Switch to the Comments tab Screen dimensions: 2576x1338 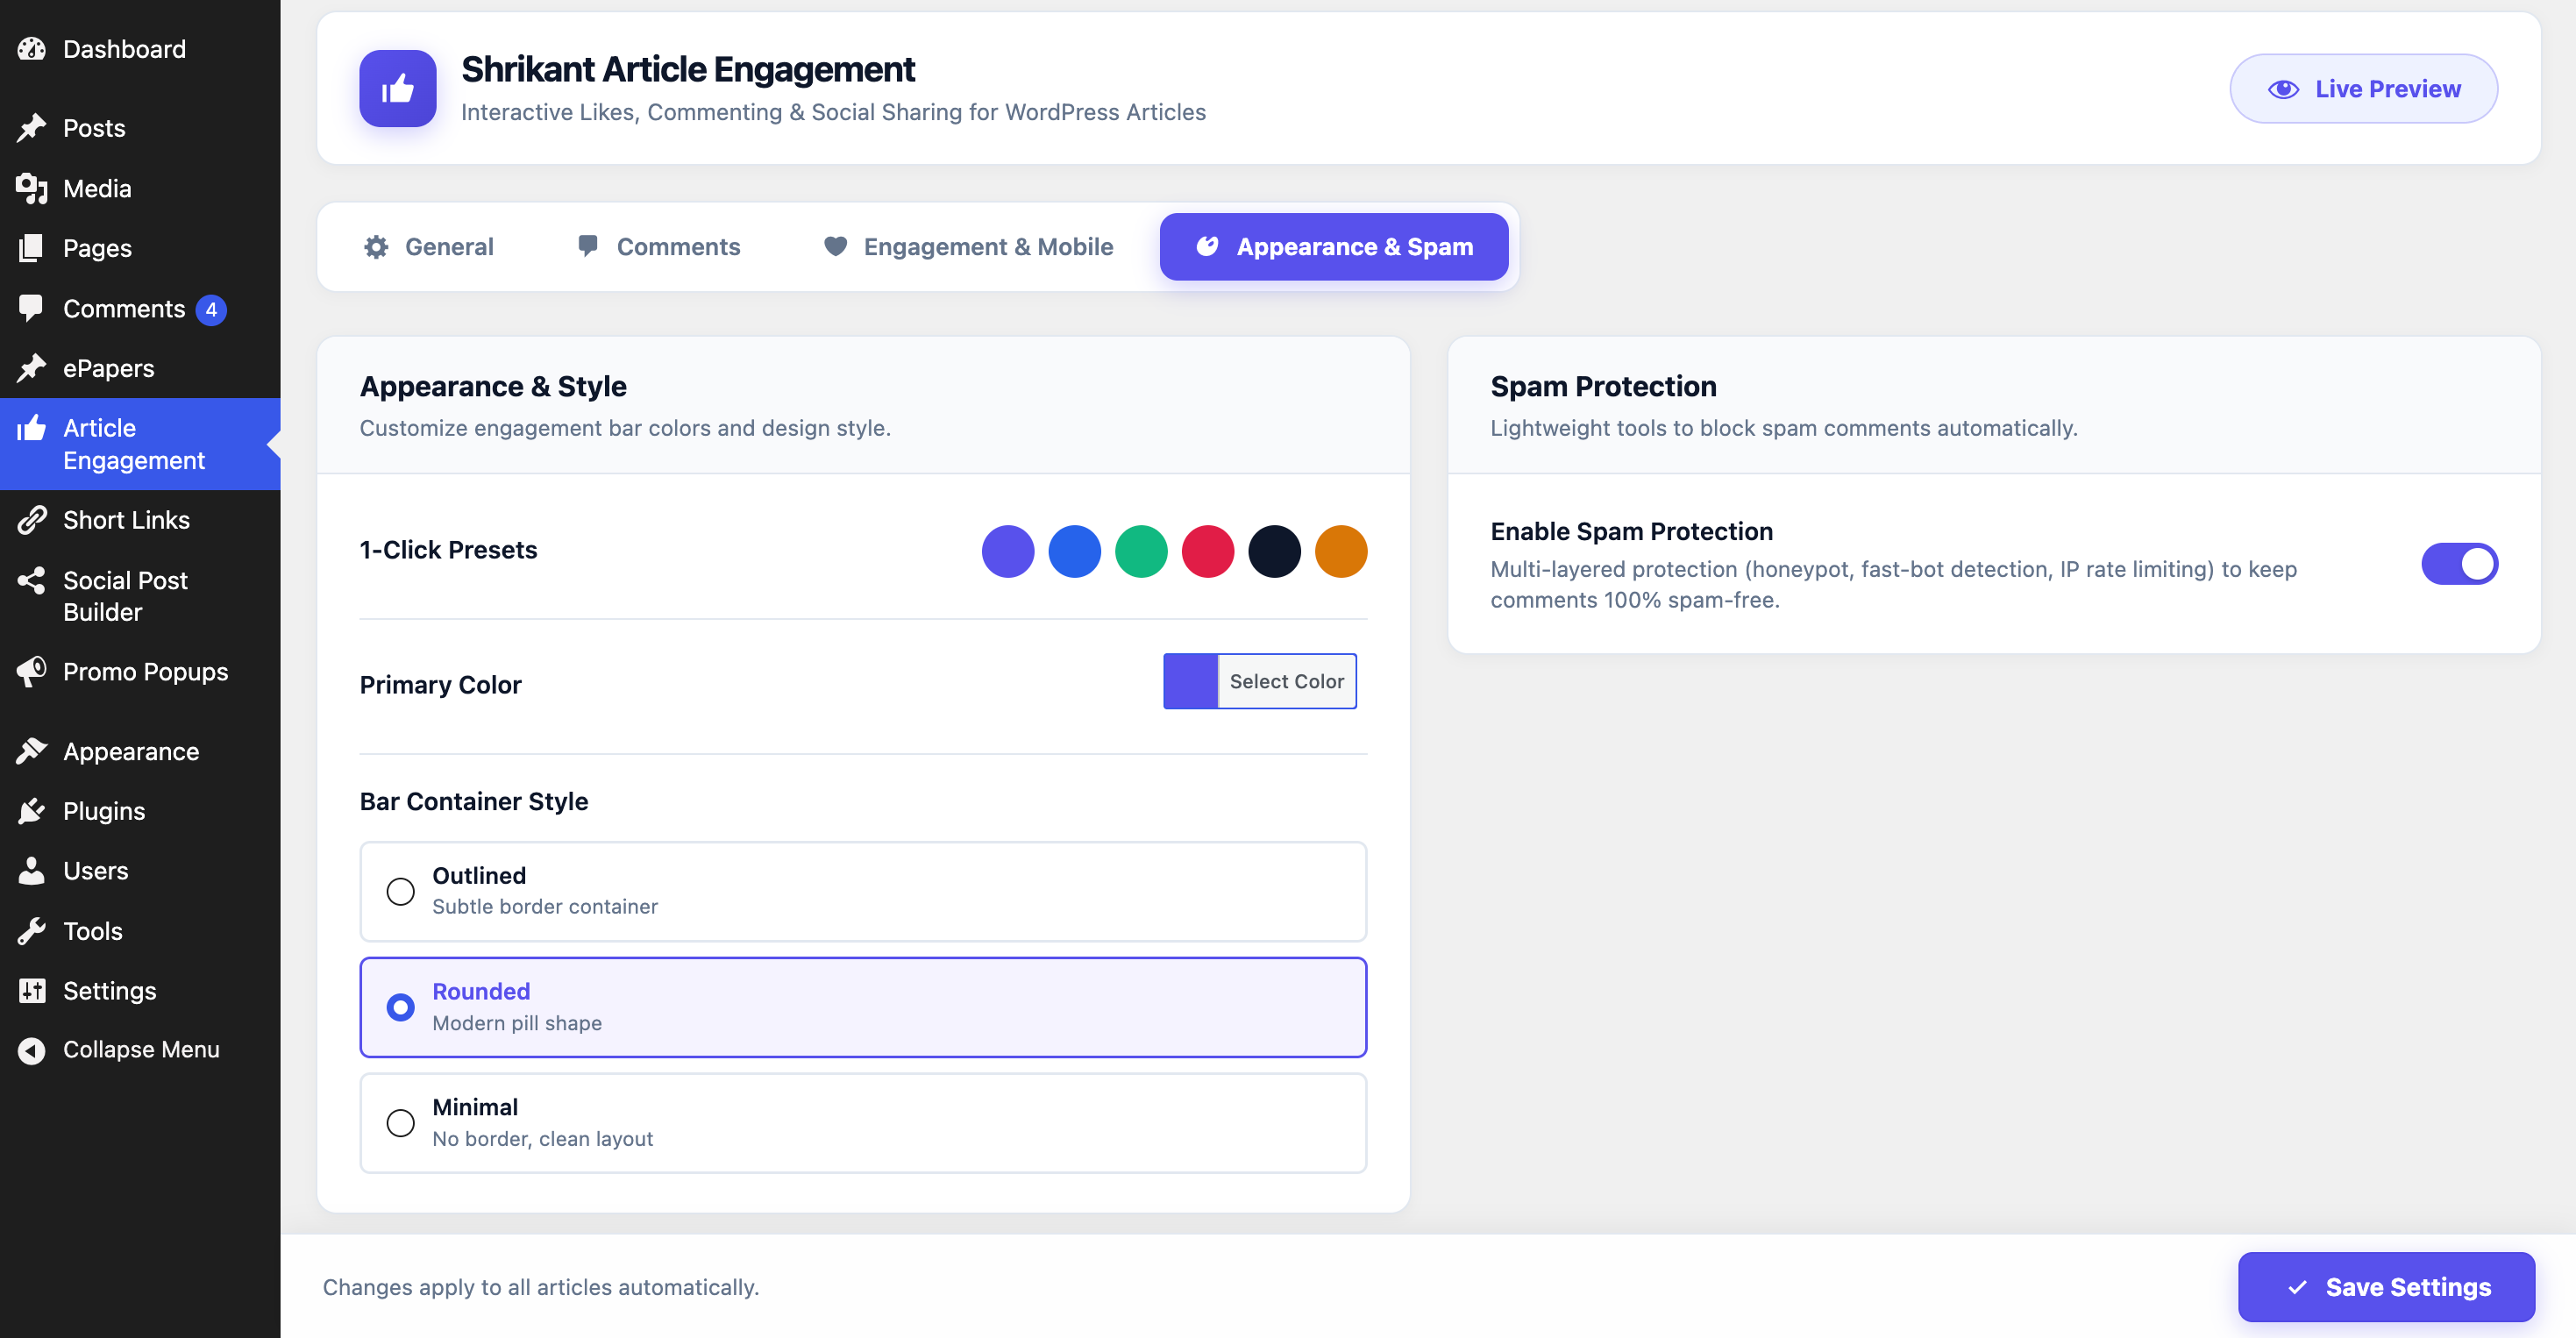point(659,247)
